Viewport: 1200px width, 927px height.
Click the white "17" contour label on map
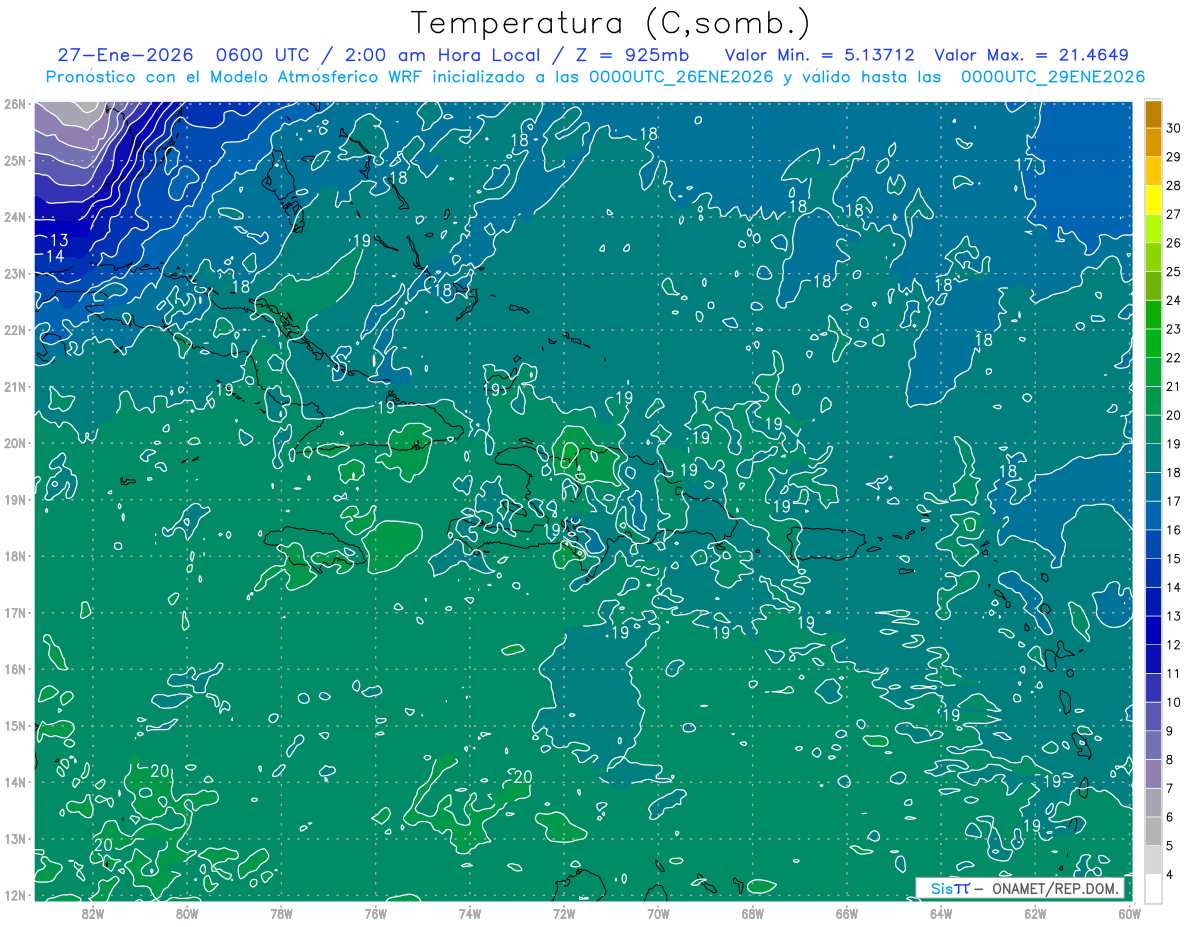(1024, 164)
